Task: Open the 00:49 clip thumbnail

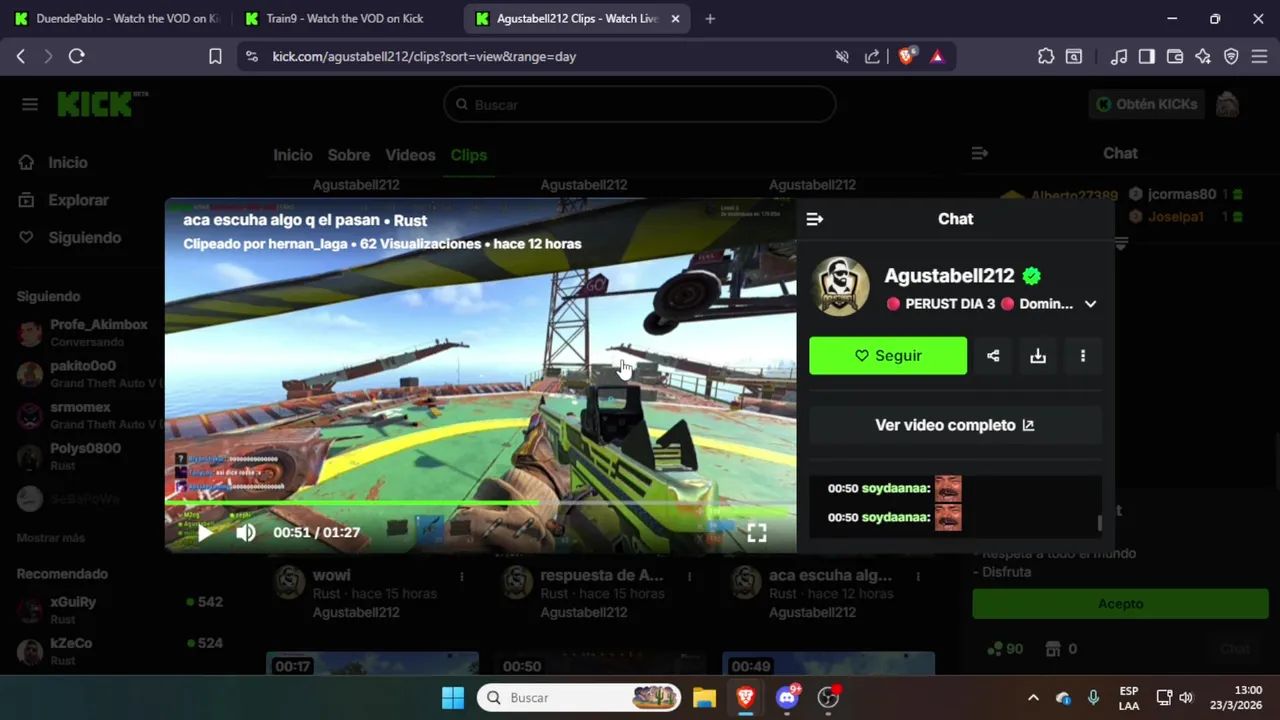Action: click(828, 665)
